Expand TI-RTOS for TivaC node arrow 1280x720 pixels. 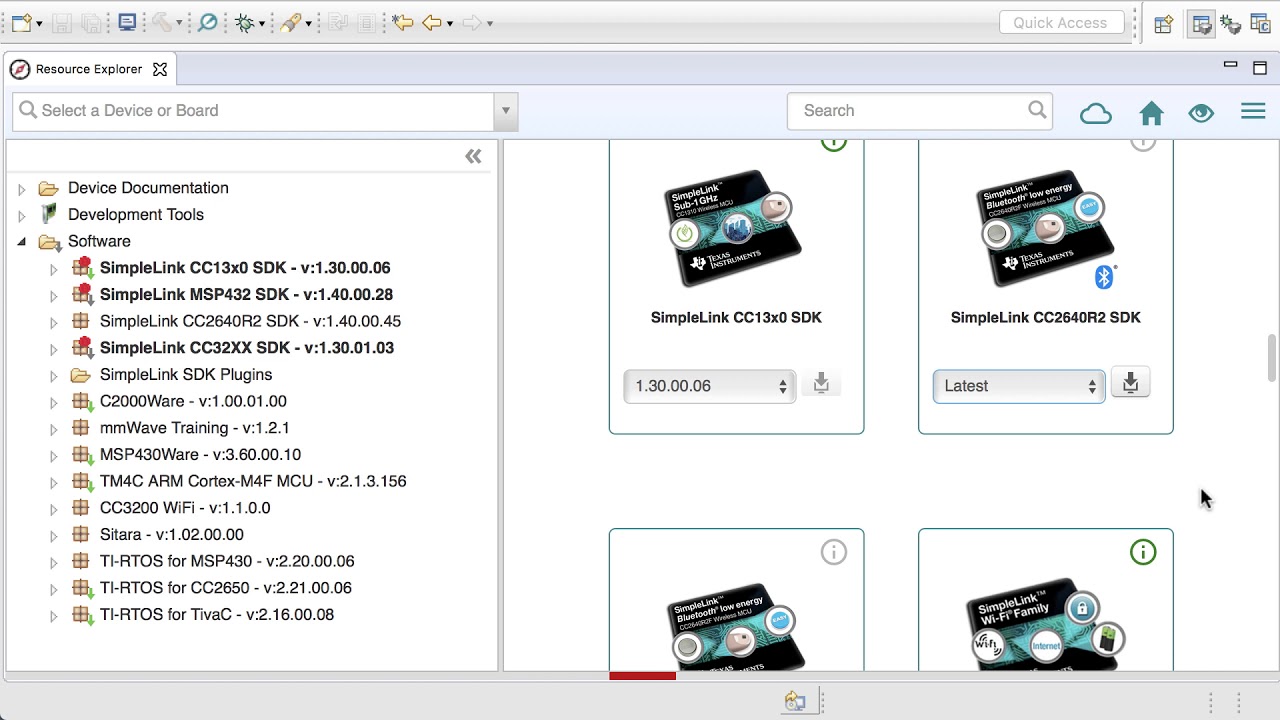[53, 616]
